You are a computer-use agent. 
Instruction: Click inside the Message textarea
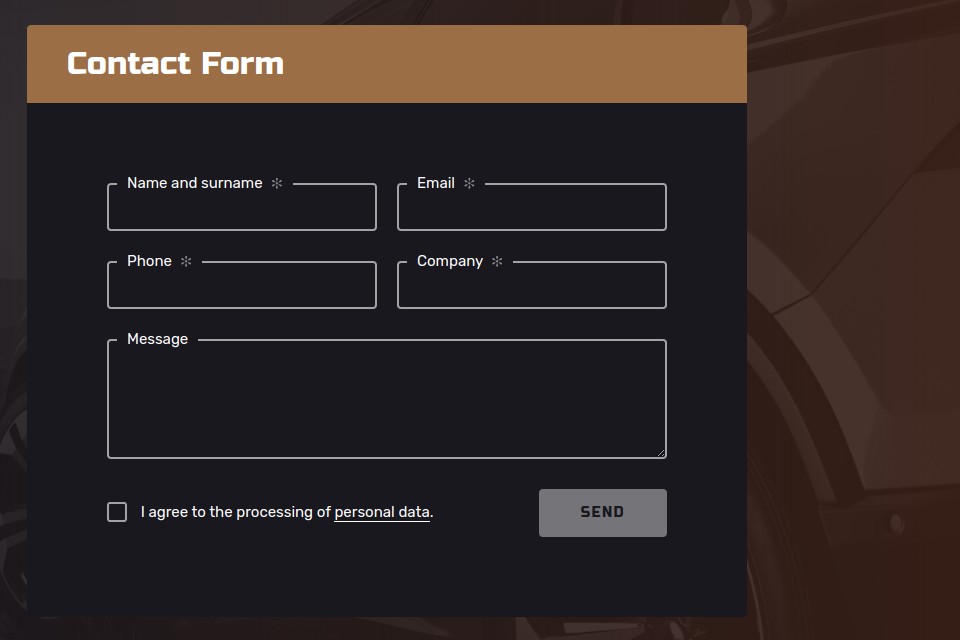point(387,398)
